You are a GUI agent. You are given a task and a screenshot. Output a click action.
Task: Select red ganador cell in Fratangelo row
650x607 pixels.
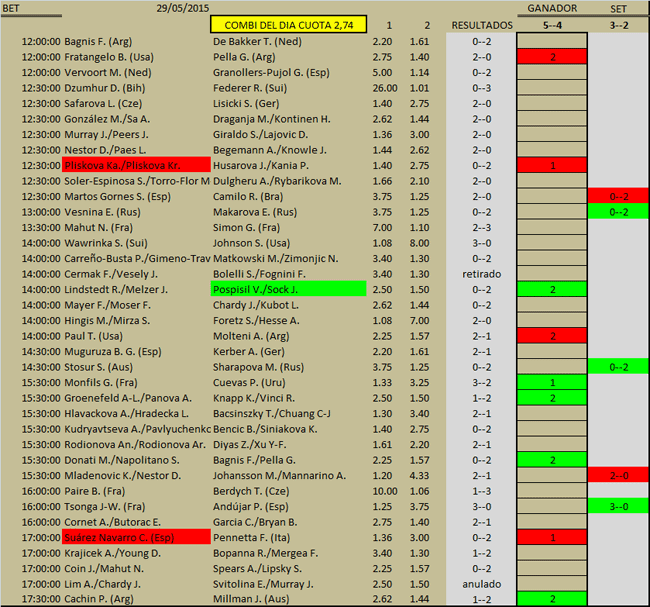(552, 57)
